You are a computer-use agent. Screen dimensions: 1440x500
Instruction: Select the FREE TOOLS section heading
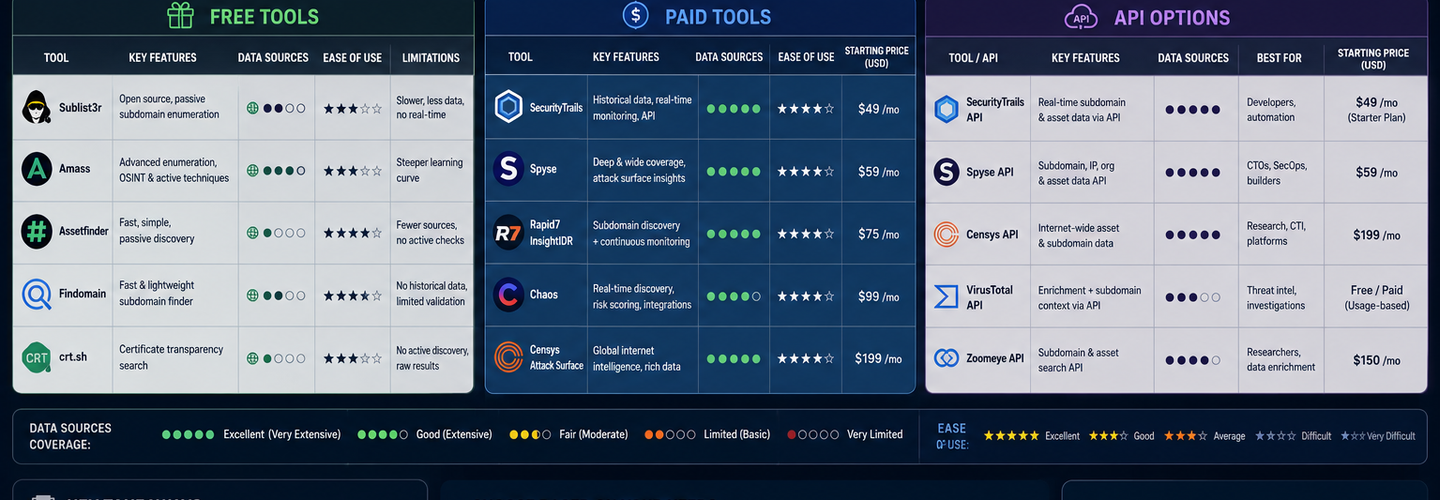pyautogui.click(x=264, y=16)
